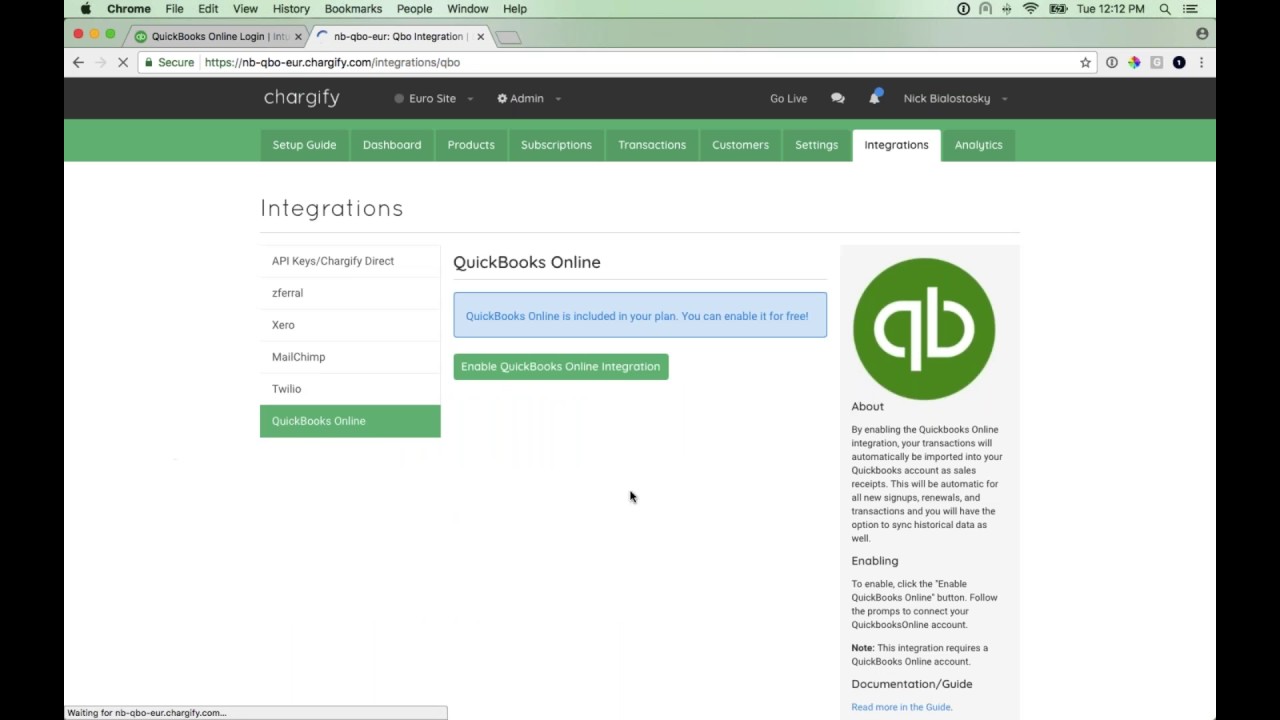Select Xero in the integrations sidebar
This screenshot has height=720, width=1280.
(x=283, y=325)
